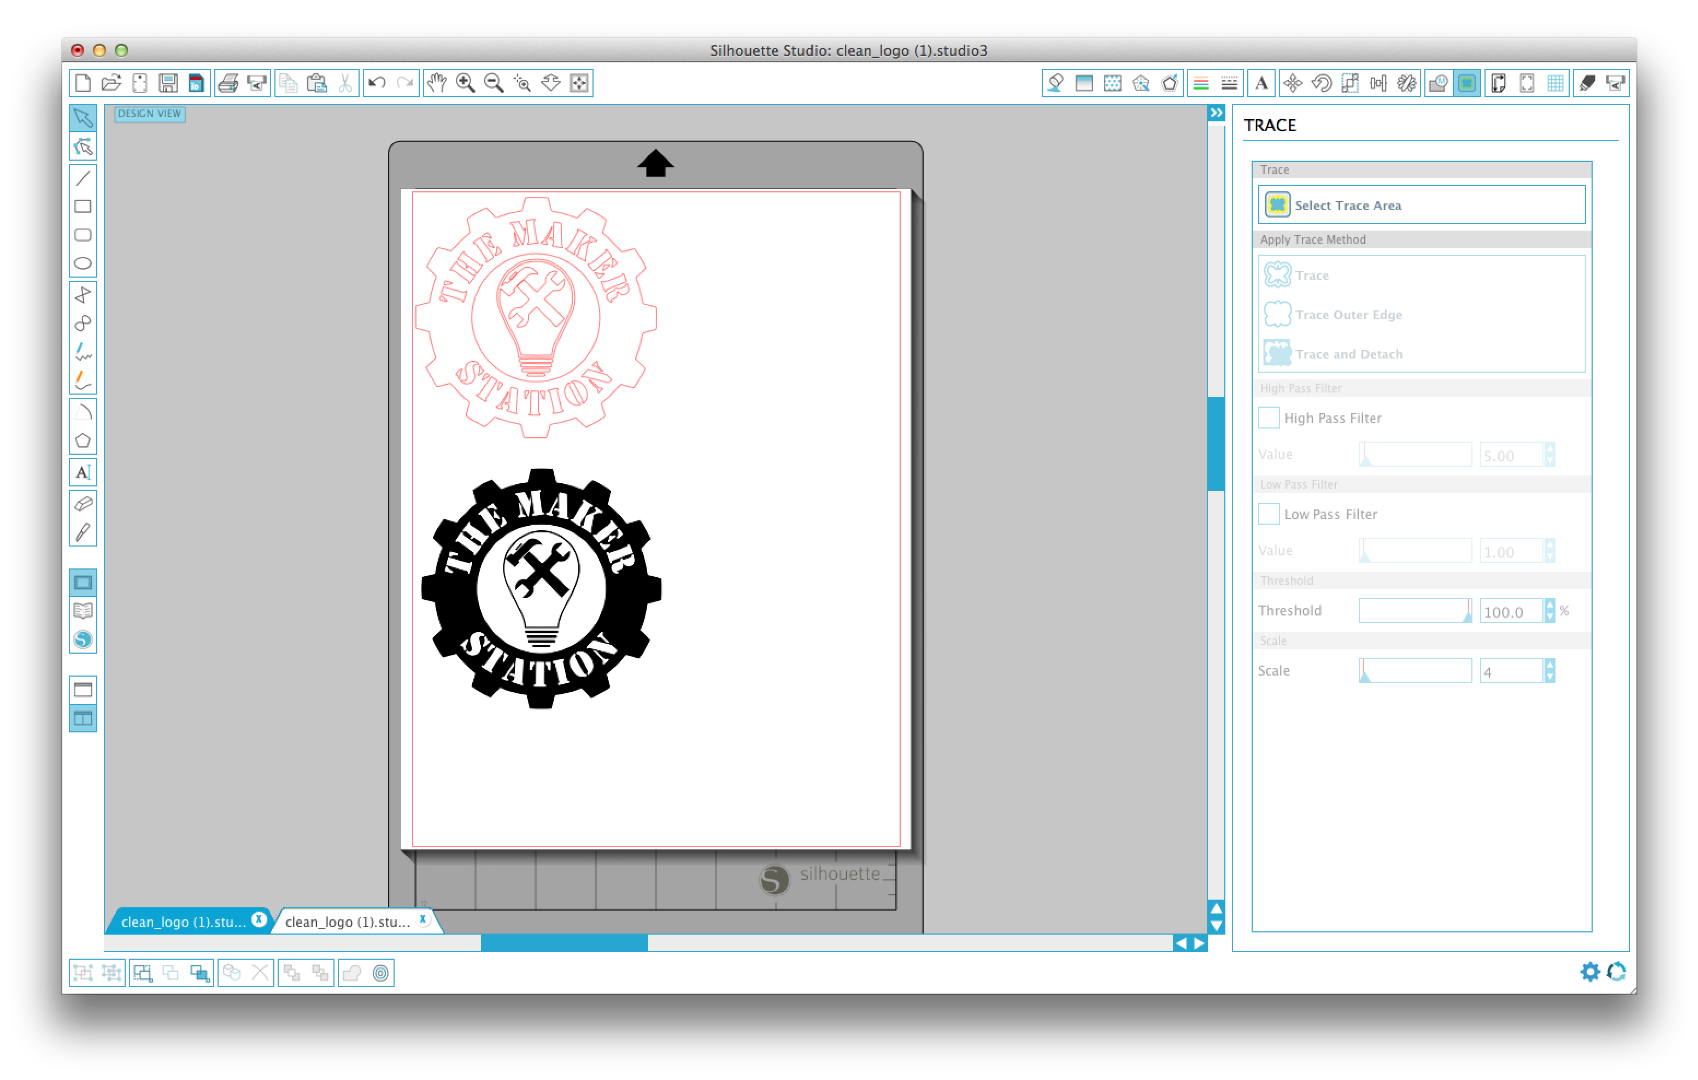The height and width of the screenshot is (1080, 1698).
Task: Open the Line Style options icon
Action: [1229, 83]
